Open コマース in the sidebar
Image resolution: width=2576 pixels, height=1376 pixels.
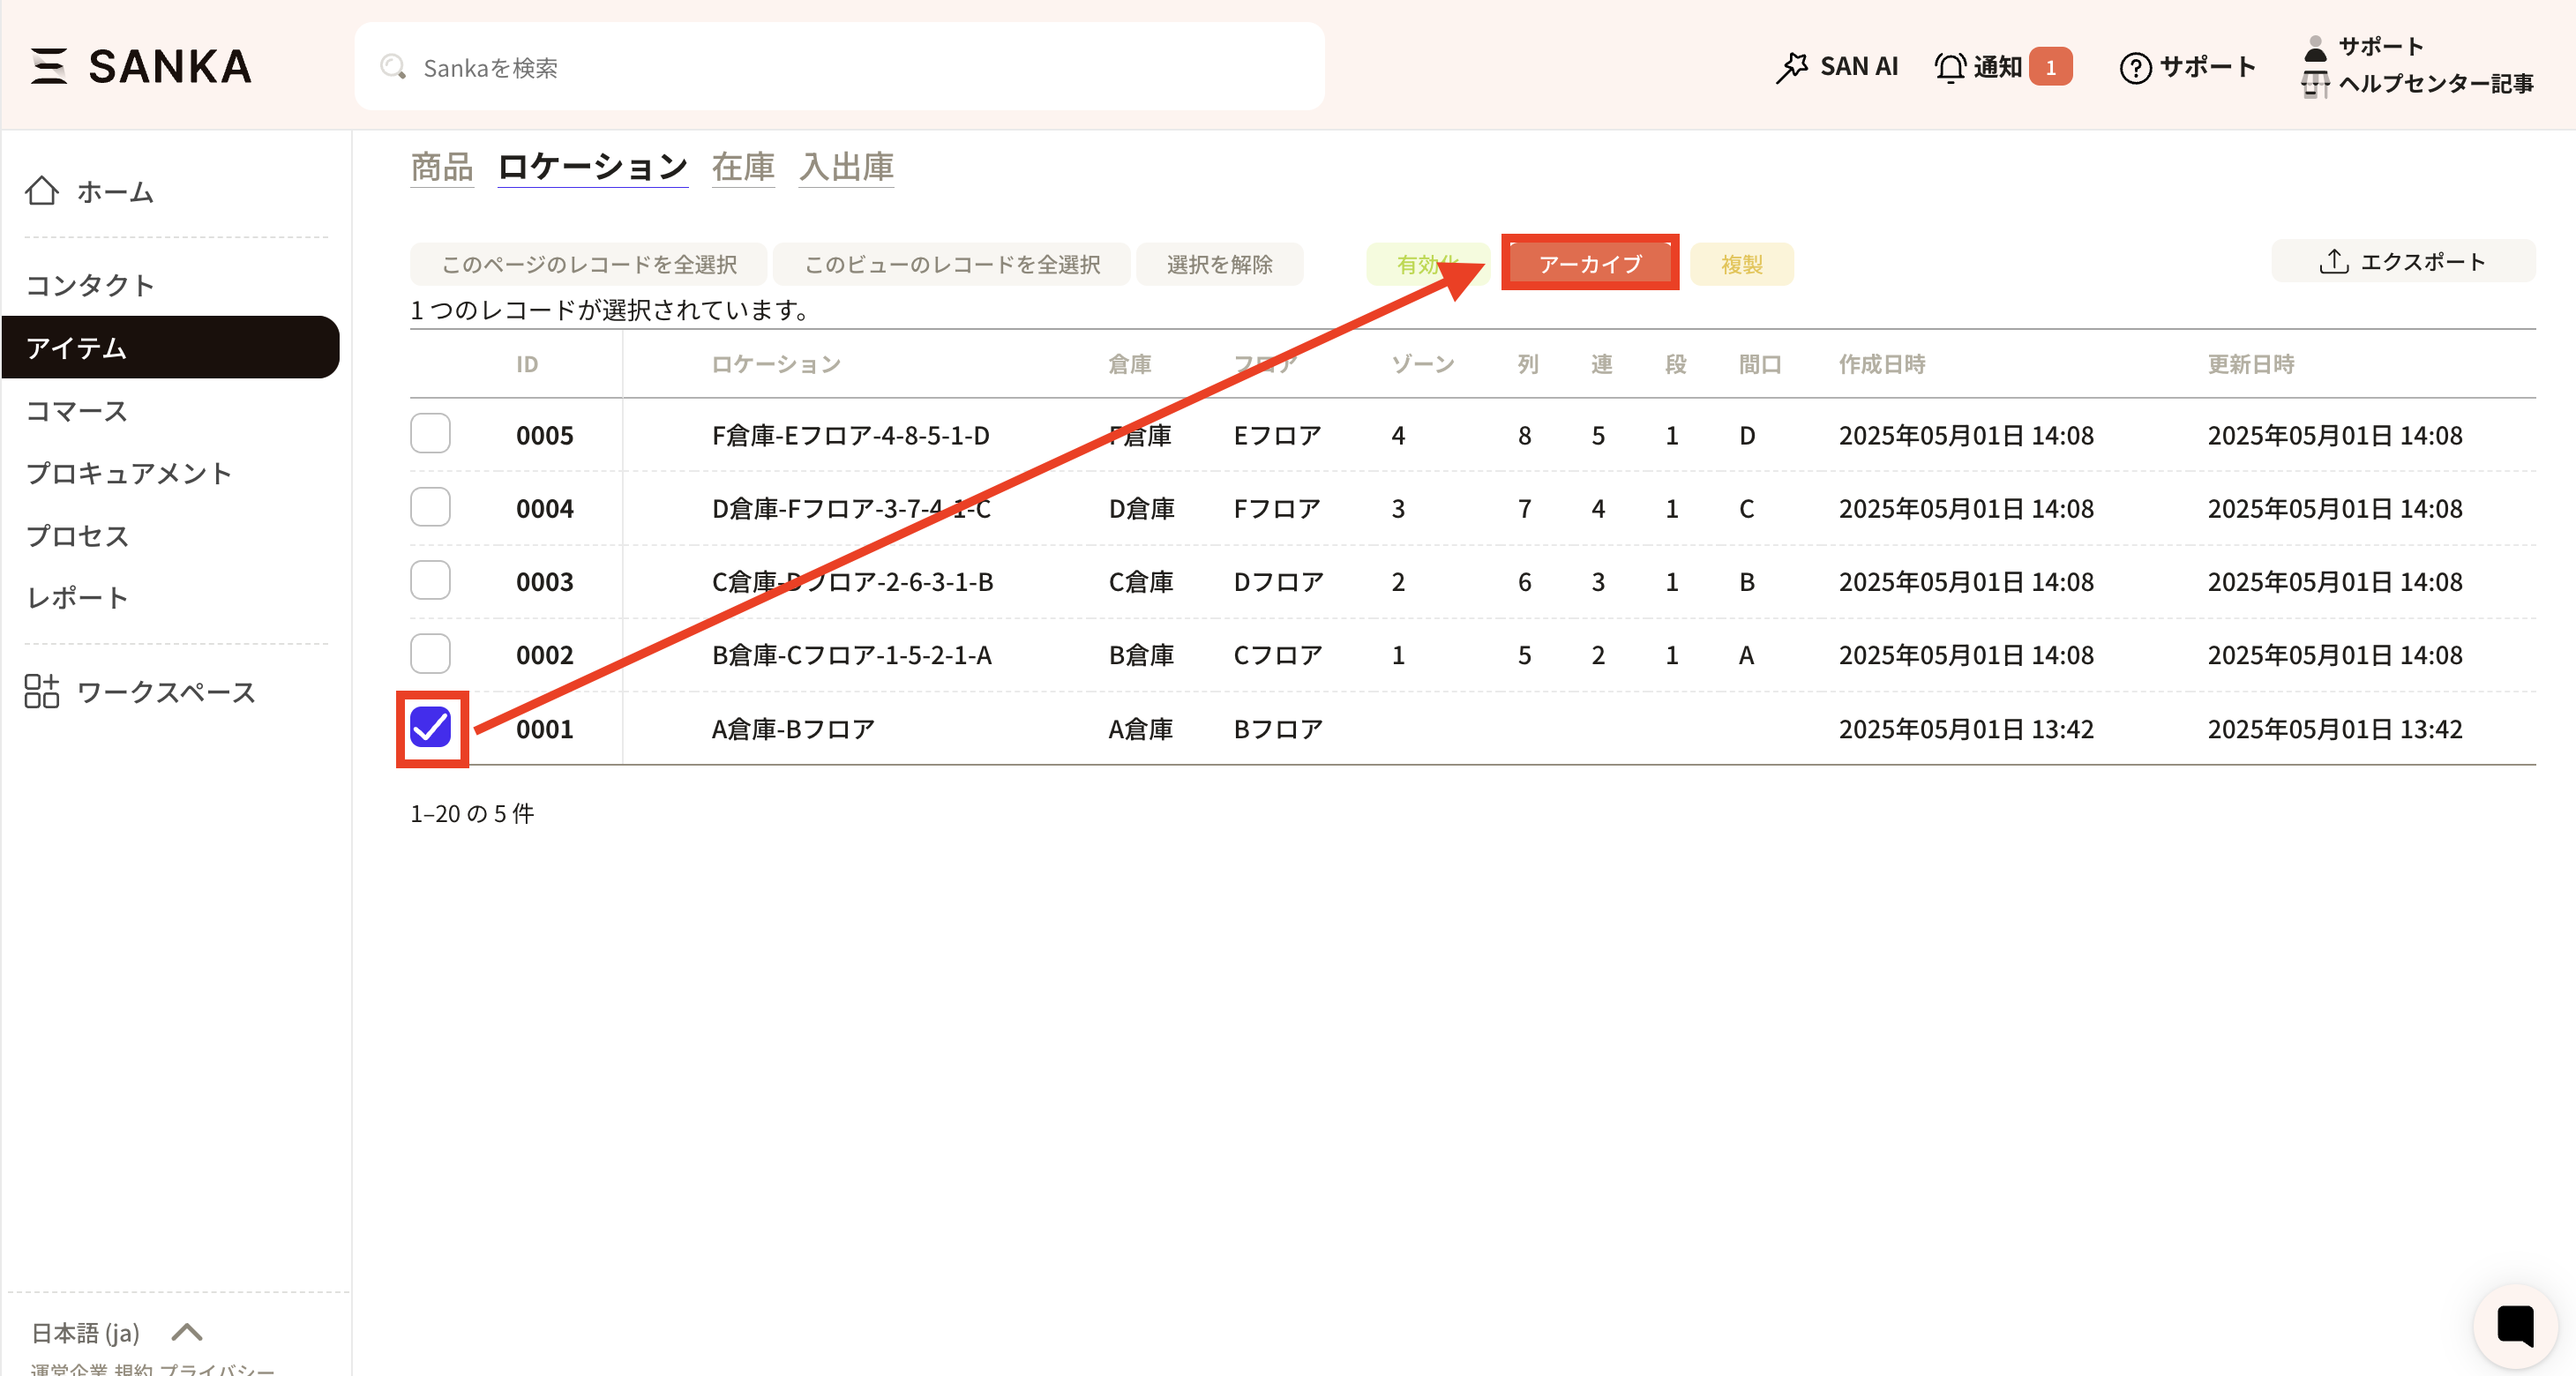(x=77, y=410)
